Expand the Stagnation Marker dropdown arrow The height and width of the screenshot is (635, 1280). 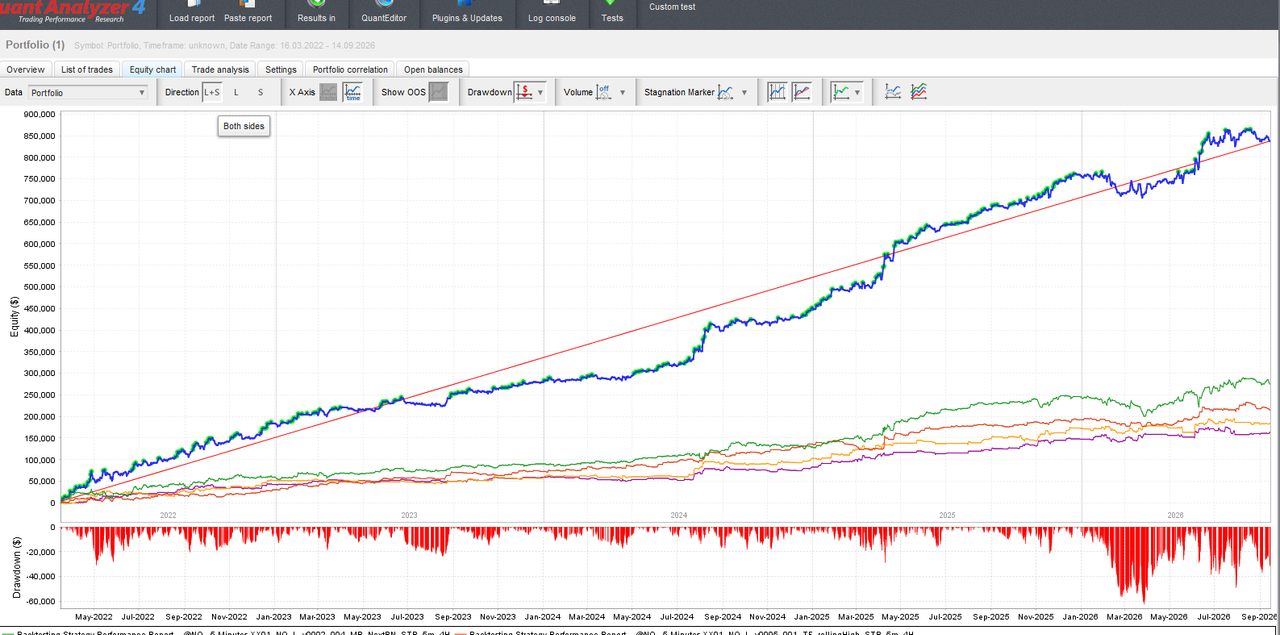744,93
